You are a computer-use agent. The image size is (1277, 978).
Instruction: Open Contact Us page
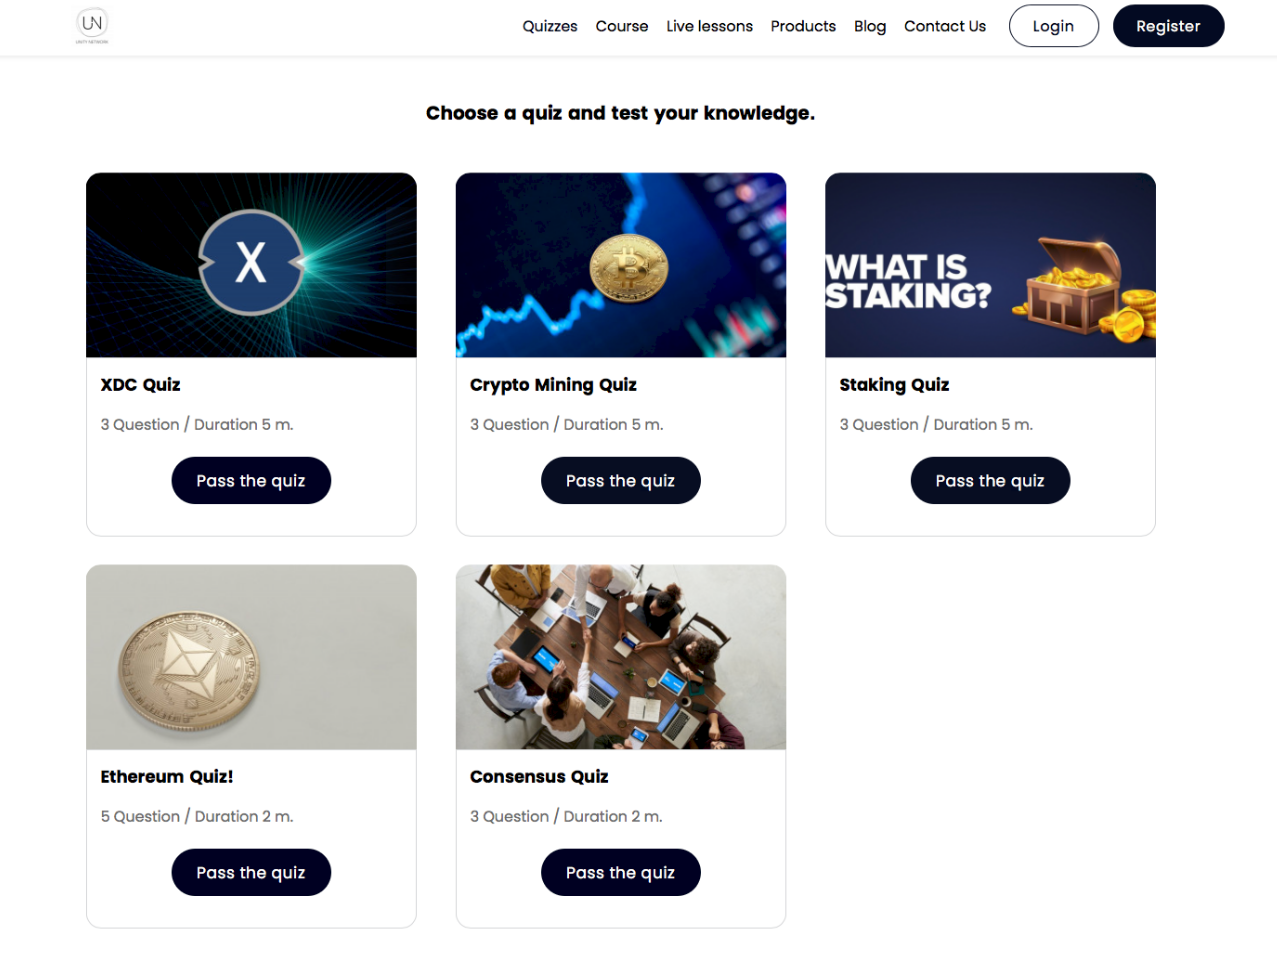click(944, 26)
